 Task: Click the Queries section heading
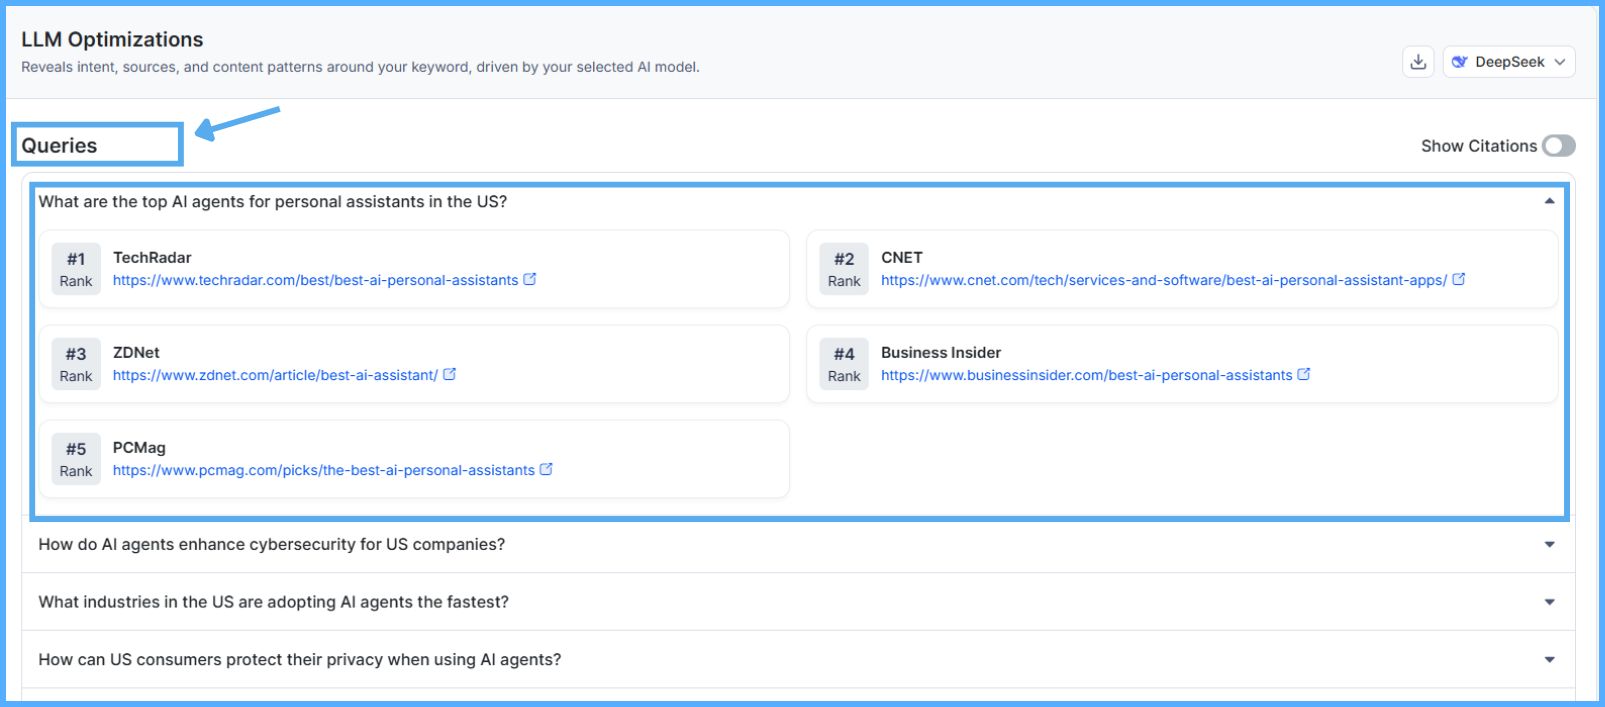[x=60, y=146]
